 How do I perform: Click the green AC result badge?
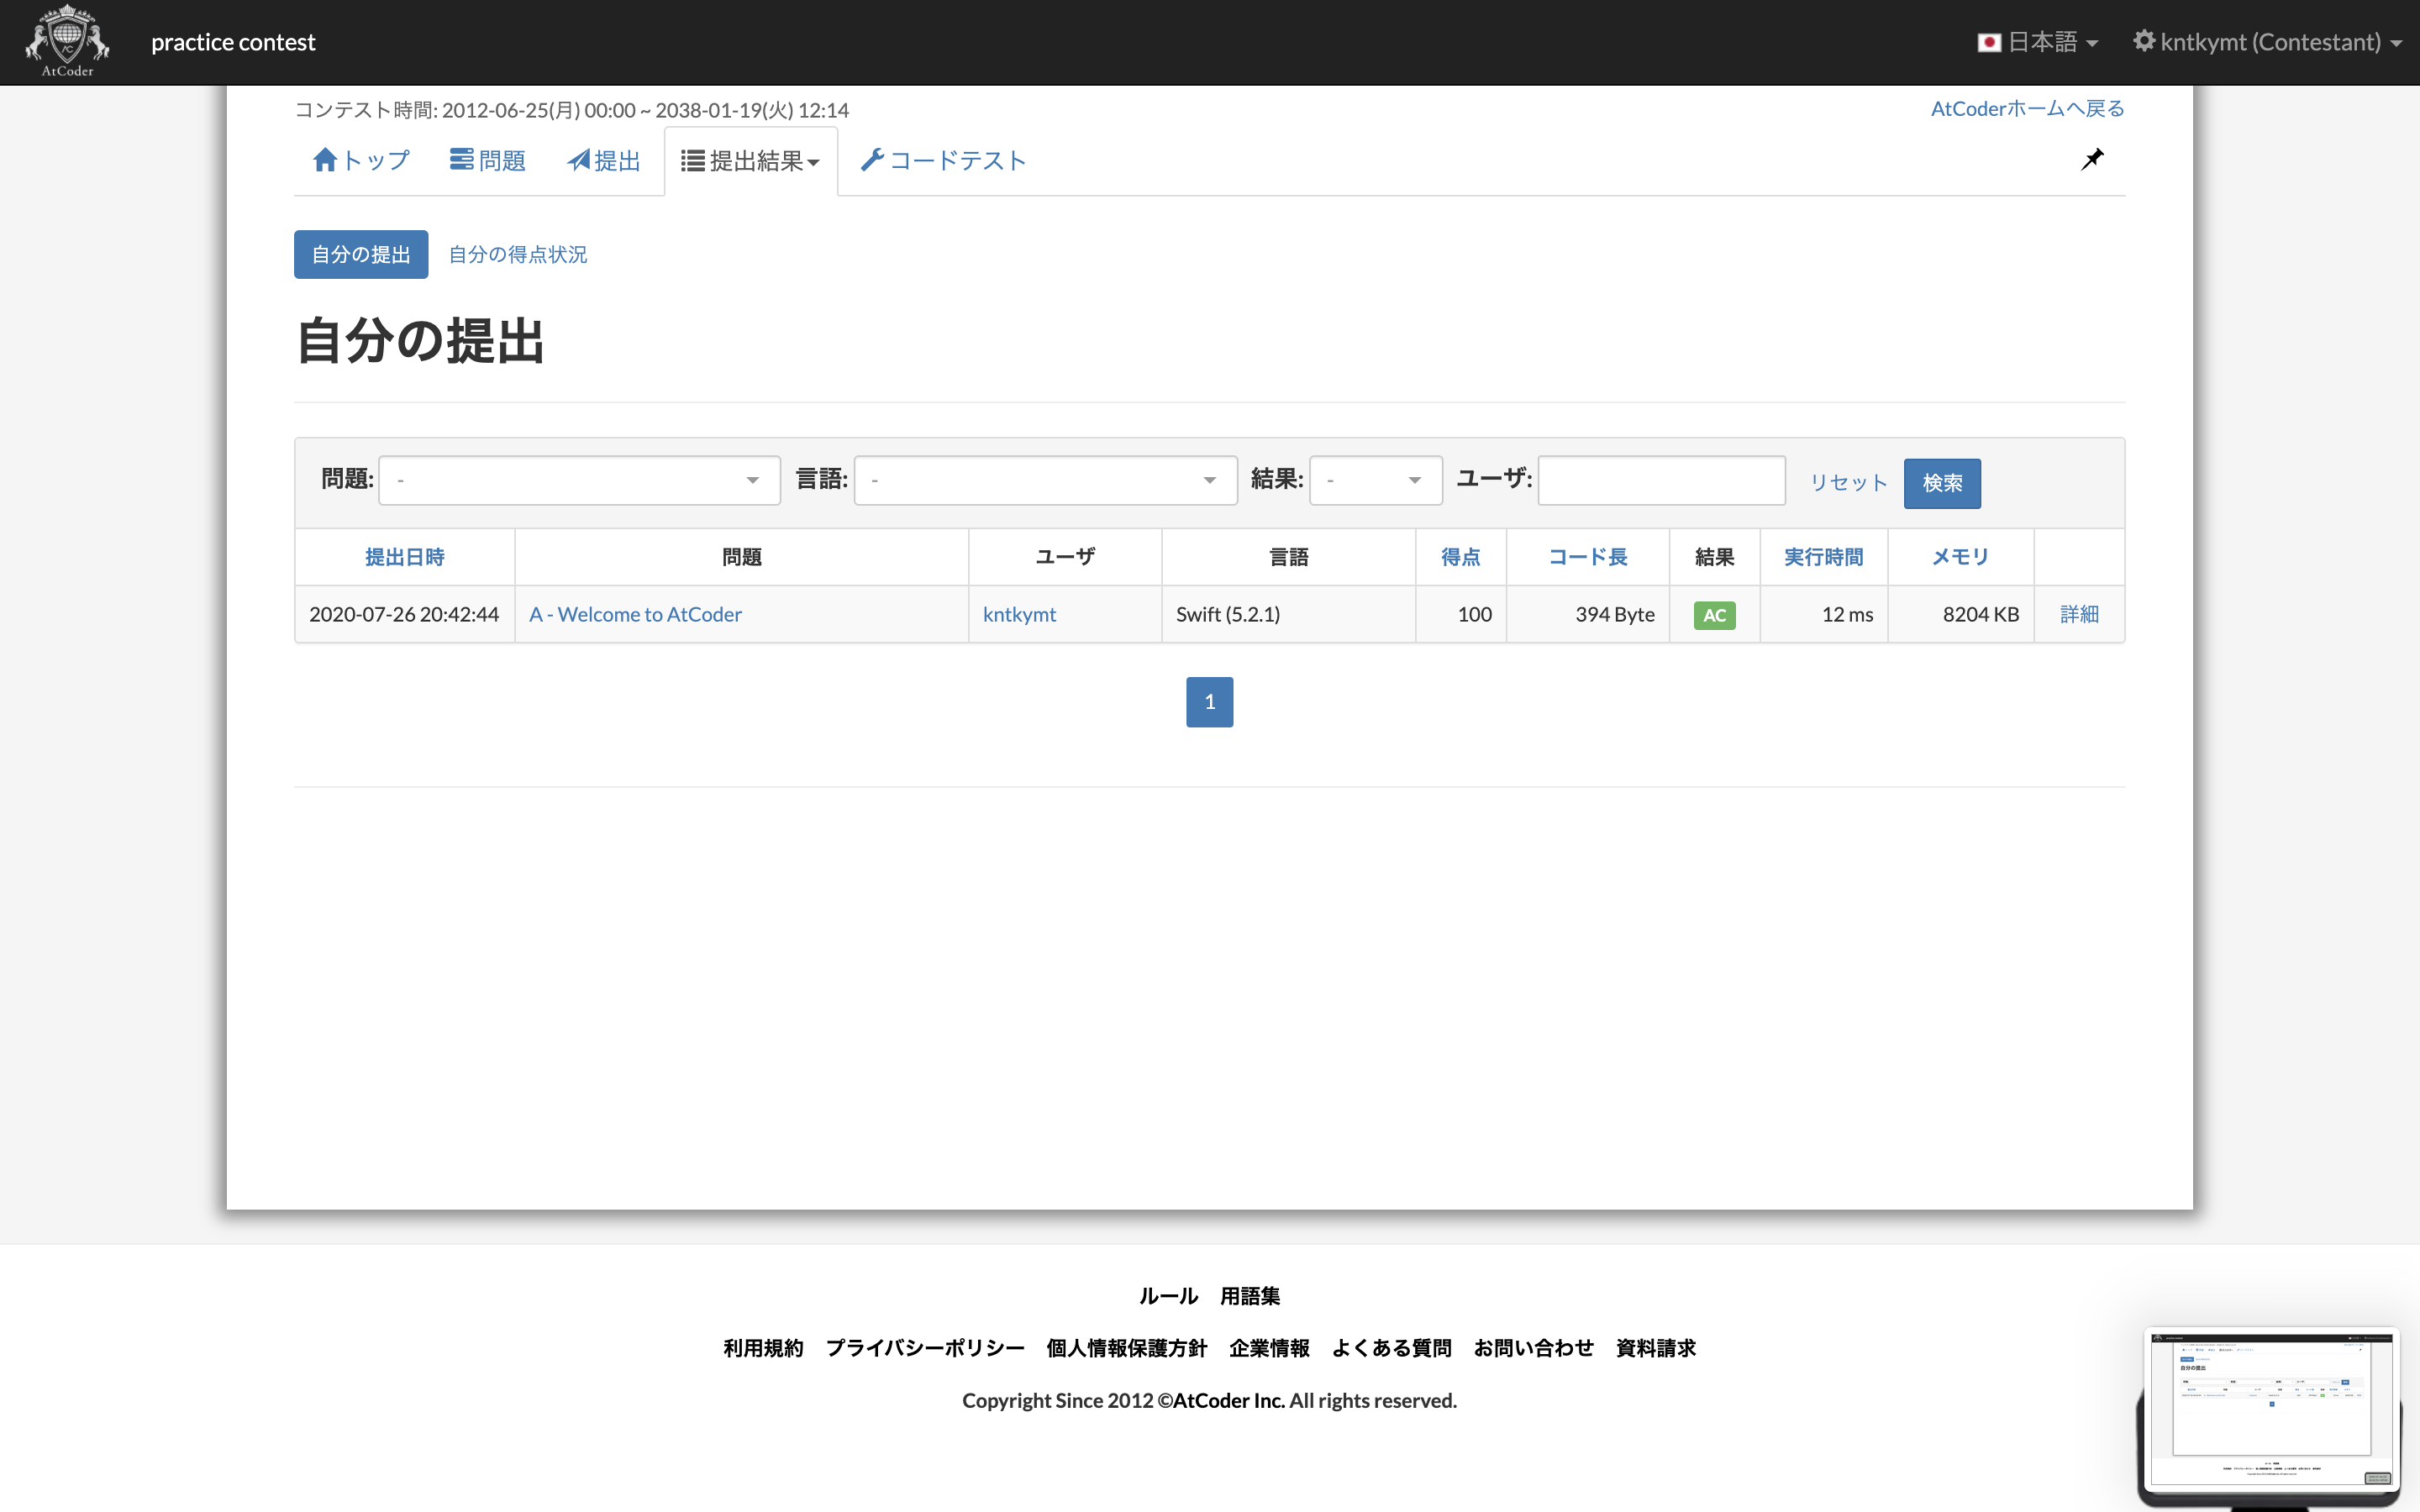[x=1714, y=616]
